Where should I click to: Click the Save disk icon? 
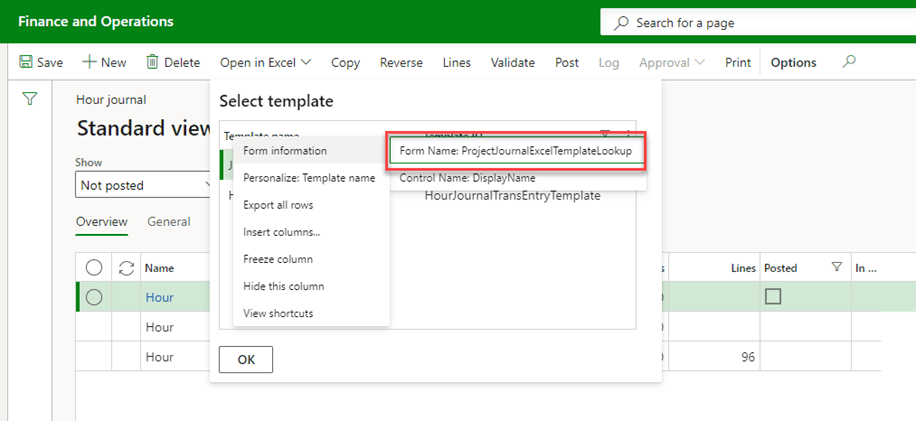pyautogui.click(x=26, y=62)
